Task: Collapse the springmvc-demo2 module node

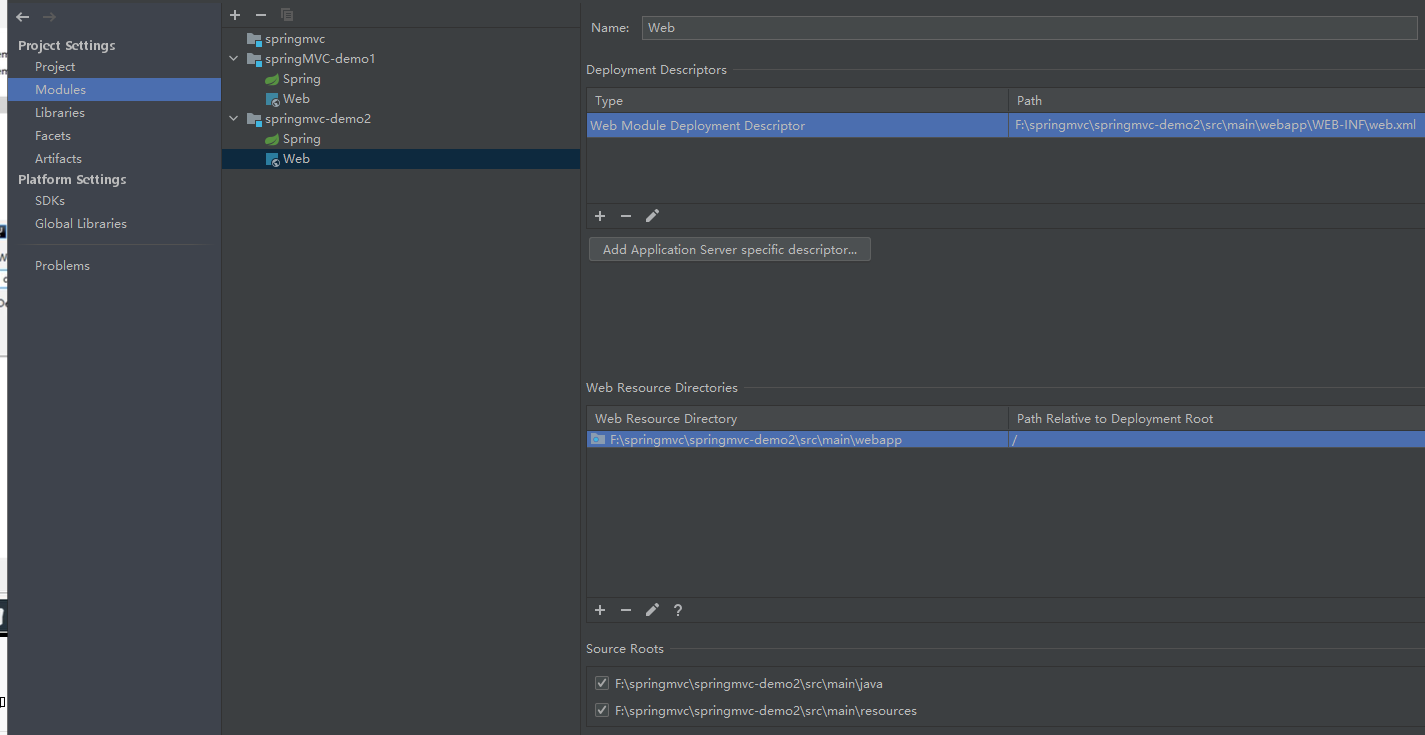Action: pyautogui.click(x=234, y=119)
